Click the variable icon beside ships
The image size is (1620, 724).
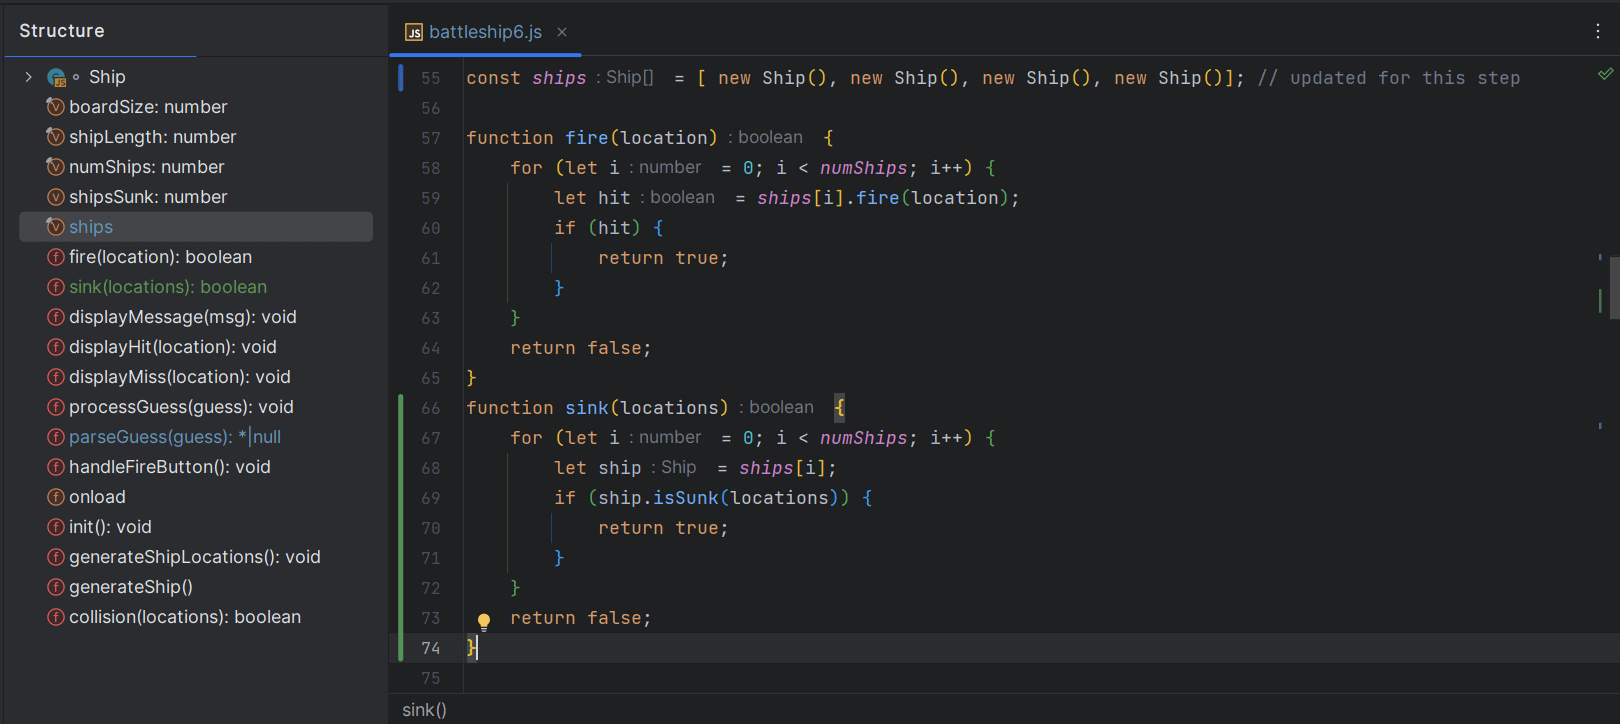(x=56, y=227)
